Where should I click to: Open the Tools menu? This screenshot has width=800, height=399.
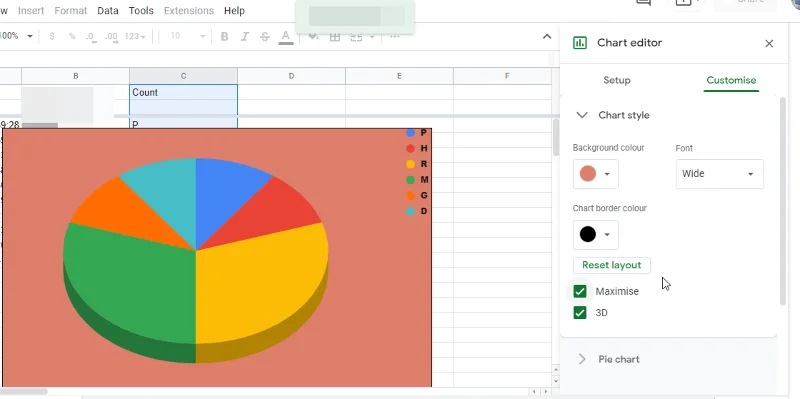point(141,11)
